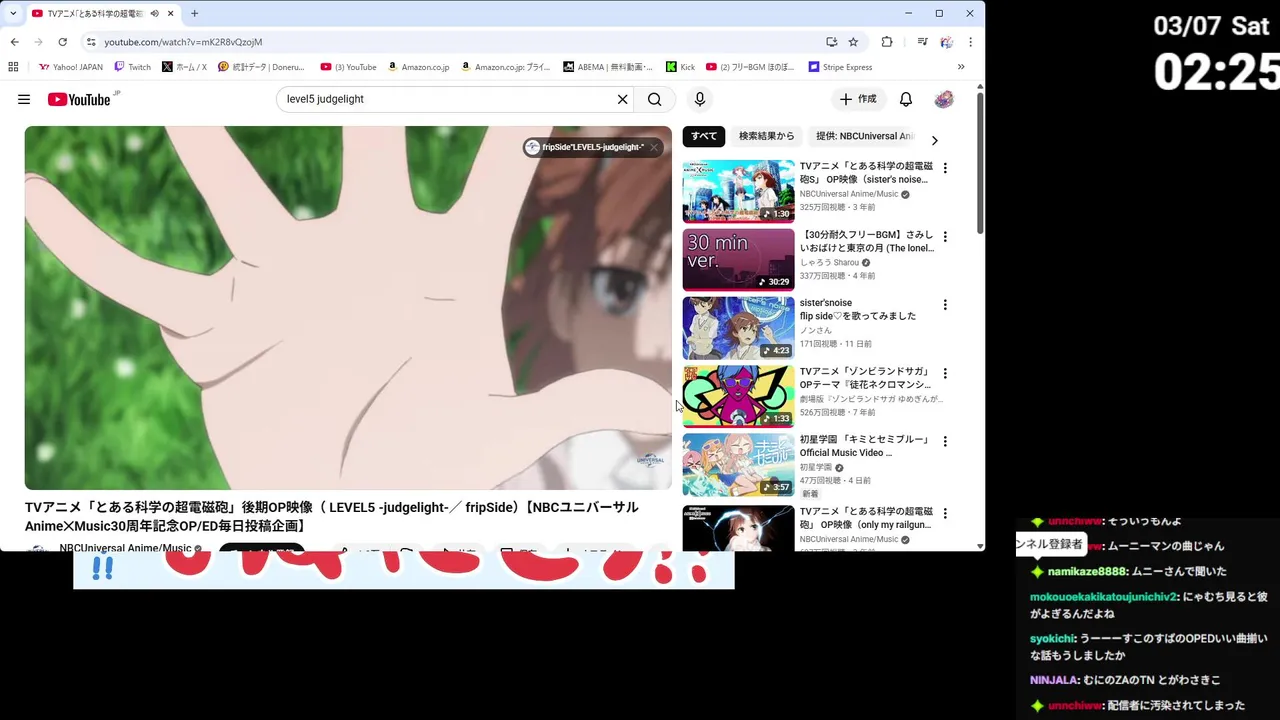Open site information icon in address bar

coord(91,42)
